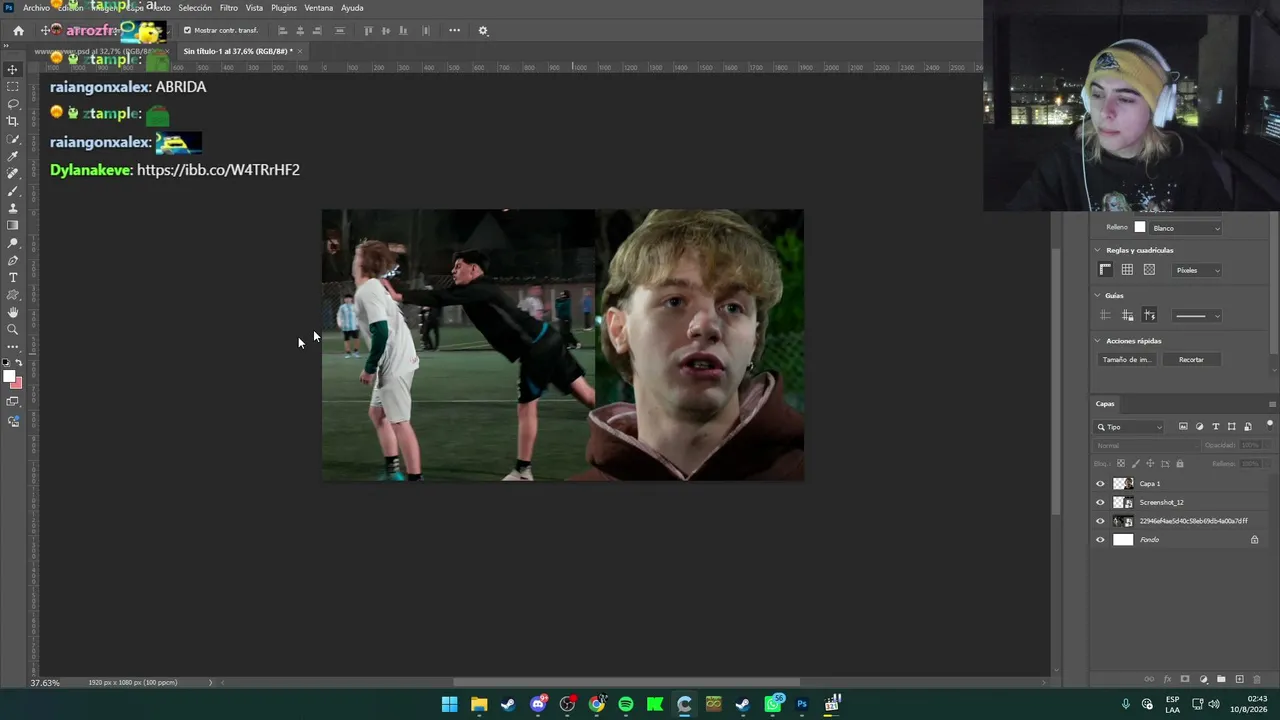Collapse the Acciones rápidas section
Image resolution: width=1280 pixels, height=720 pixels.
point(1097,341)
